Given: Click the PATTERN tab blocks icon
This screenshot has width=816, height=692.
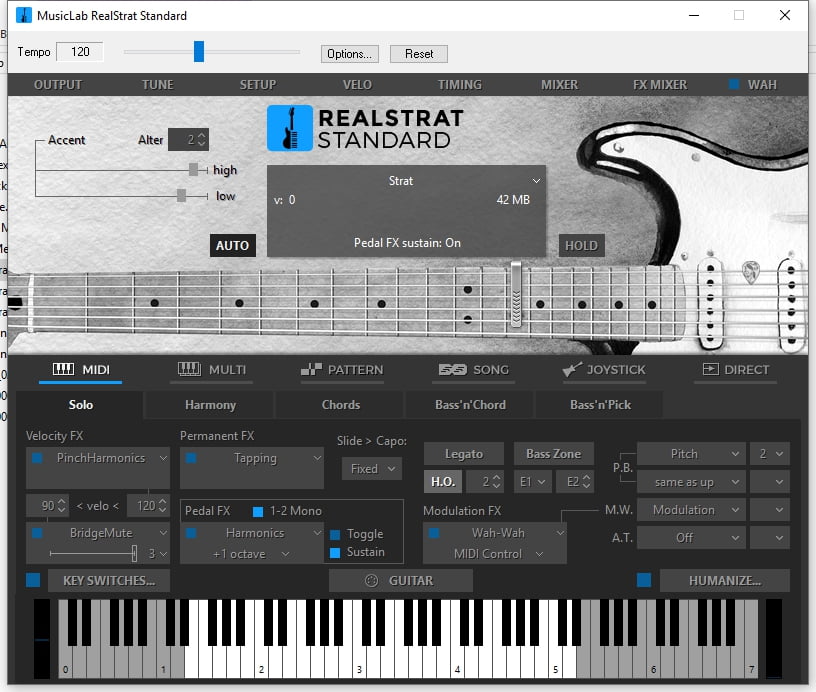Looking at the screenshot, I should pos(311,369).
